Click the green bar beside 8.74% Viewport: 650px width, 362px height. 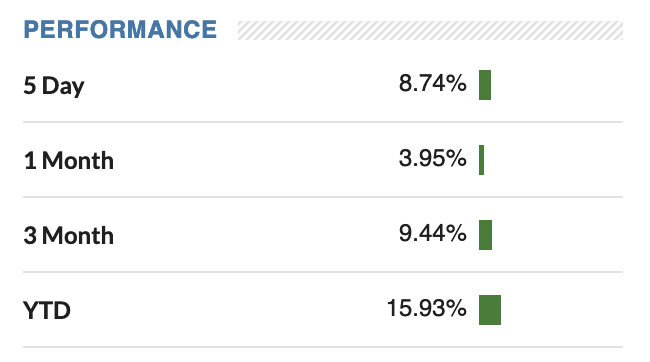click(x=485, y=85)
